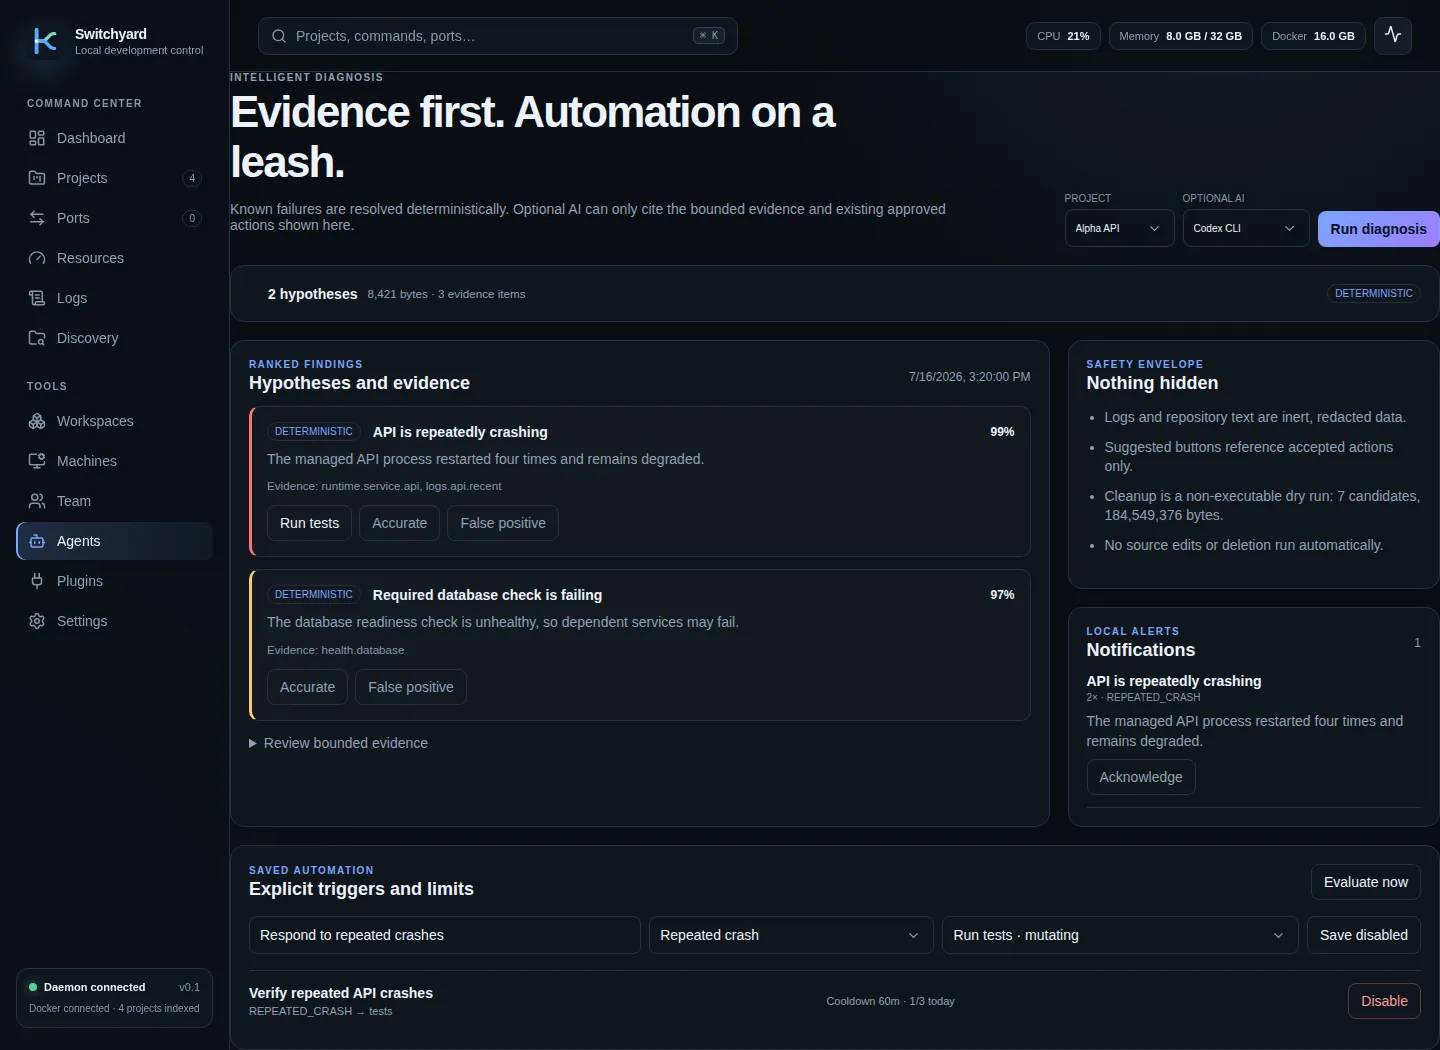The image size is (1440, 1050).
Task: Open the Optional AI dropdown Codex CLI
Action: 1245,228
